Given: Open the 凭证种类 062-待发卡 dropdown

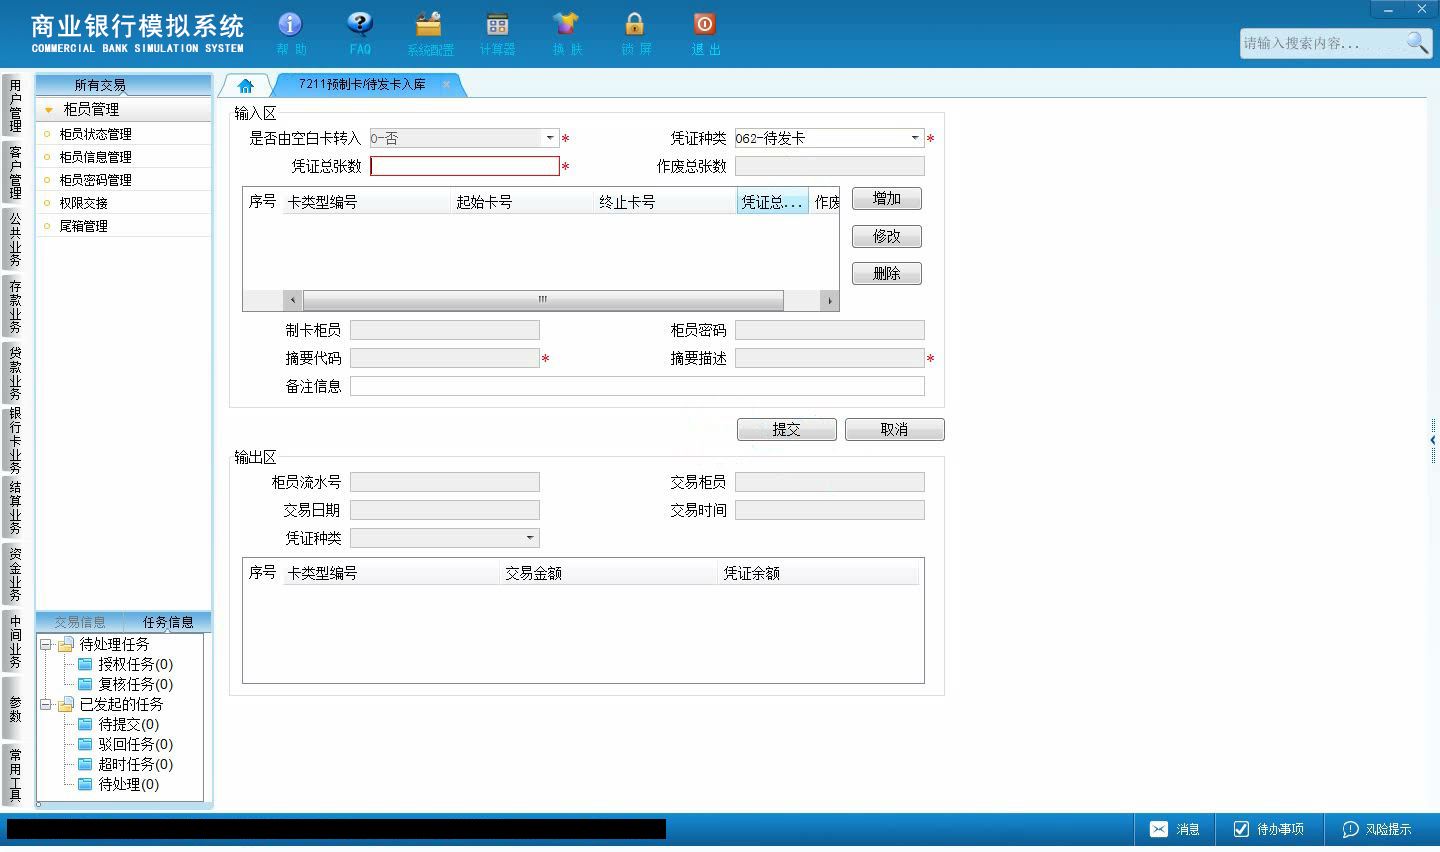Looking at the screenshot, I should [915, 138].
